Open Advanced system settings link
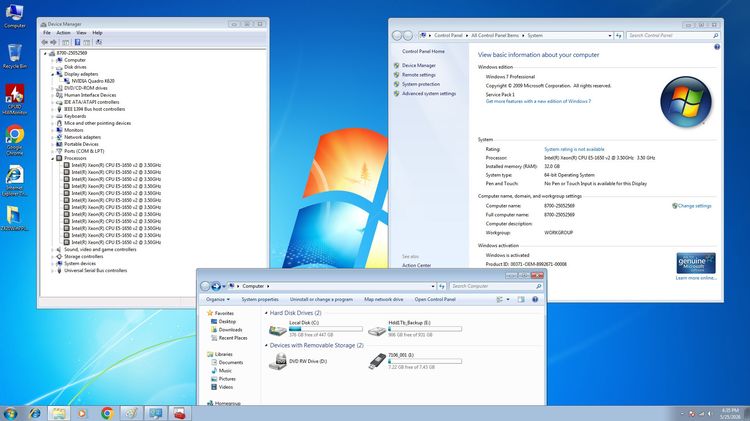750x421 pixels. pyautogui.click(x=429, y=94)
